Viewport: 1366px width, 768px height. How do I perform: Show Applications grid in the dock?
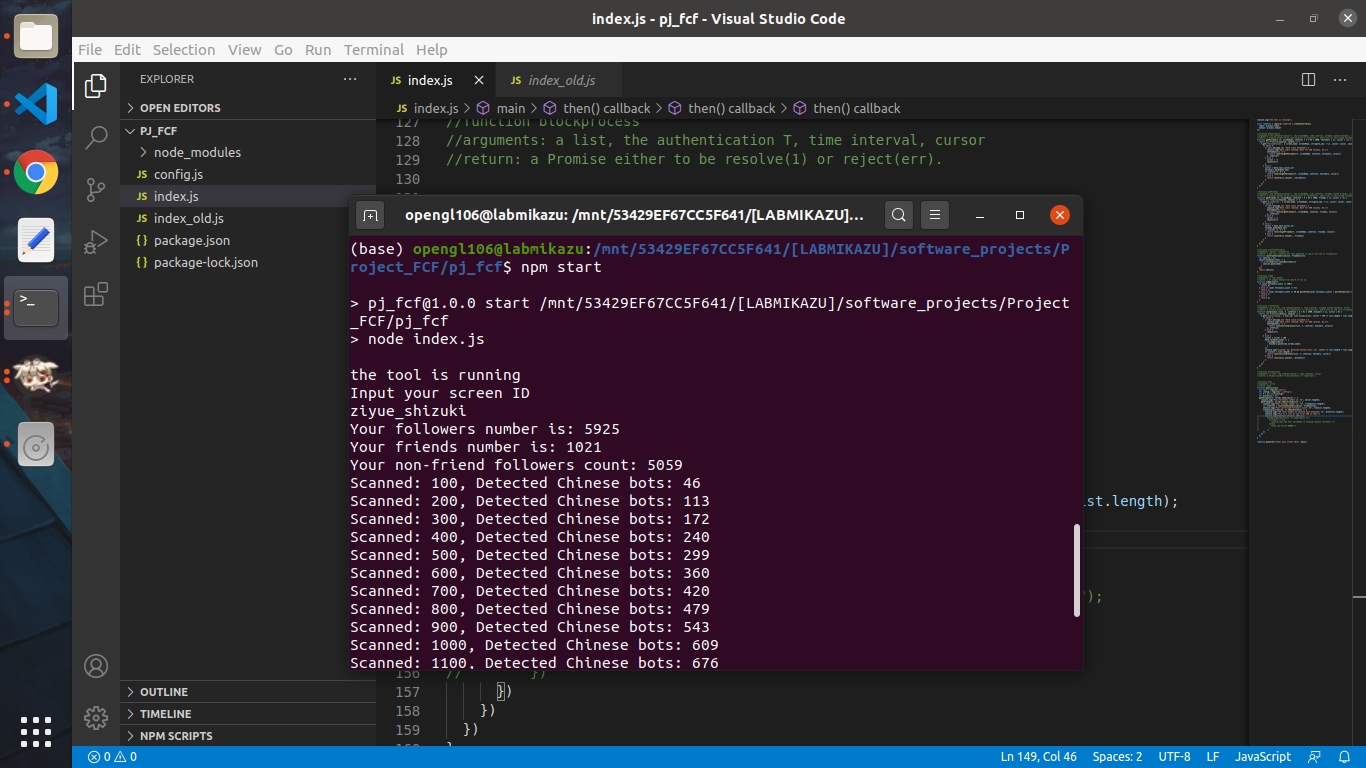point(36,731)
